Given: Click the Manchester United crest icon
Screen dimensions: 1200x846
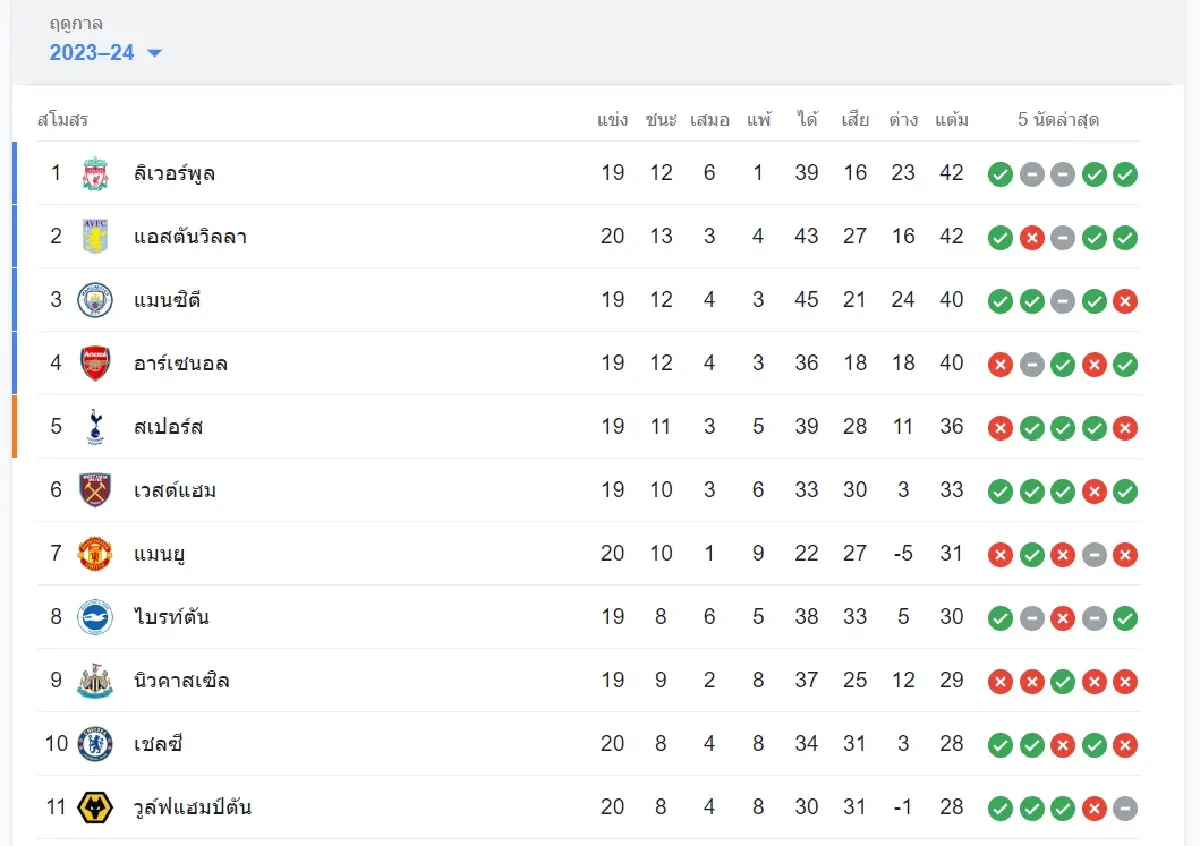Looking at the screenshot, I should point(95,554).
